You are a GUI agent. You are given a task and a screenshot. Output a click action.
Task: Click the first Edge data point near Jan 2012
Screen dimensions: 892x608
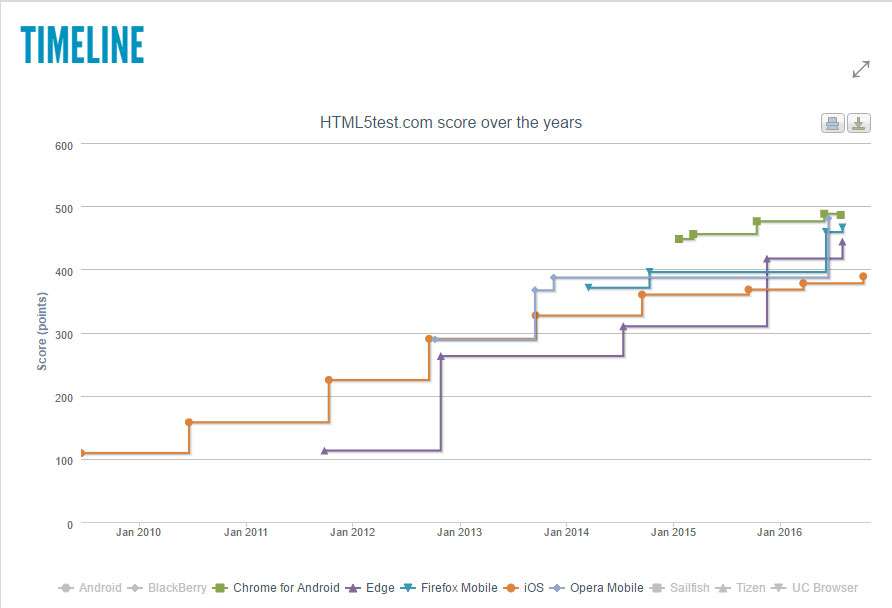[324, 451]
